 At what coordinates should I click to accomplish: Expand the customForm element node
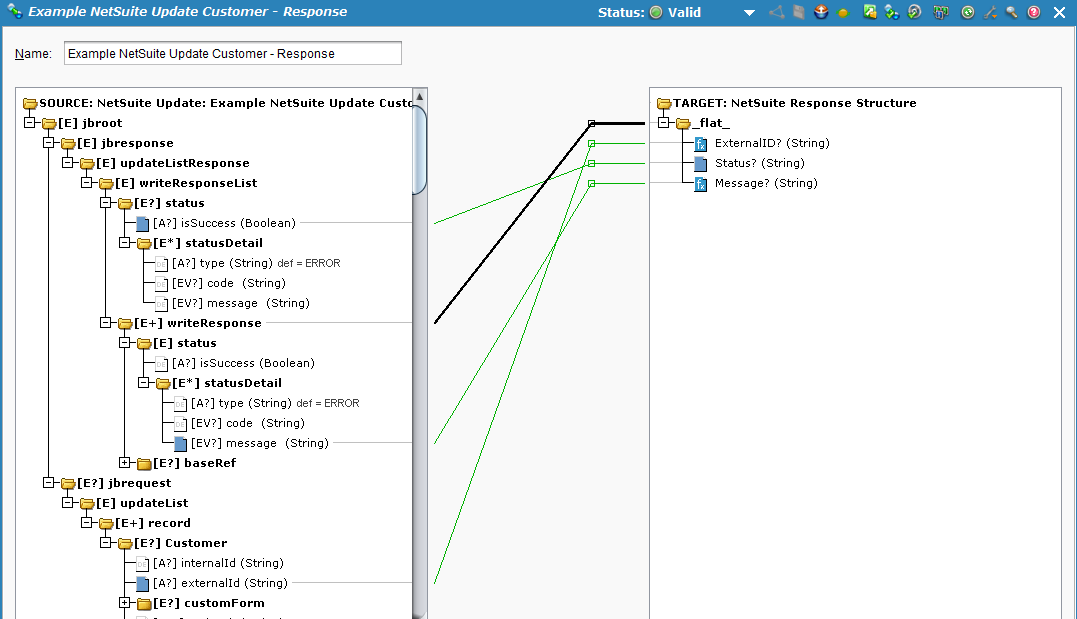[x=124, y=603]
